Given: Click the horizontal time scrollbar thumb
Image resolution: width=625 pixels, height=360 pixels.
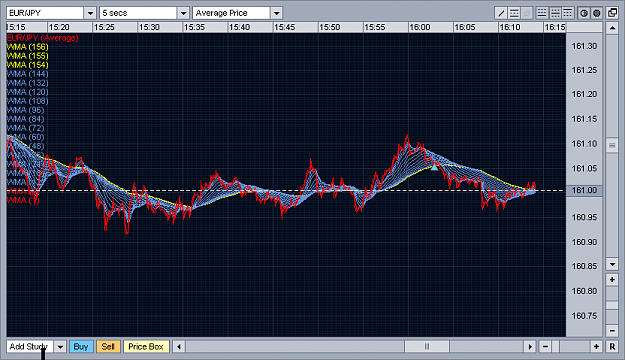Looking at the screenshot, I should [426, 346].
